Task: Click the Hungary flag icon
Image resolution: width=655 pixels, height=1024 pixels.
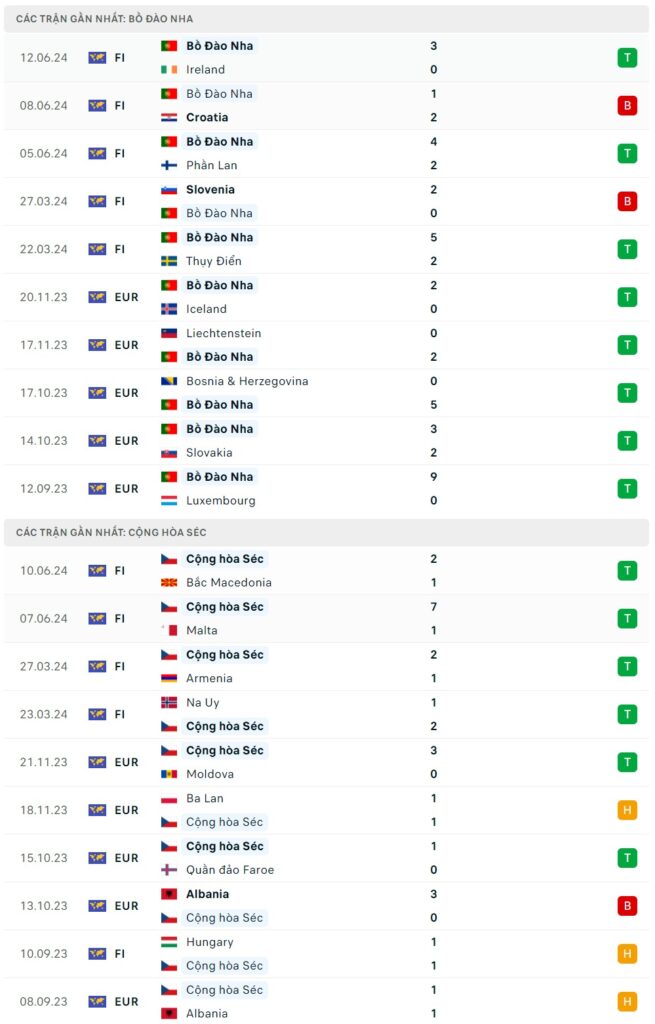Action: (169, 942)
